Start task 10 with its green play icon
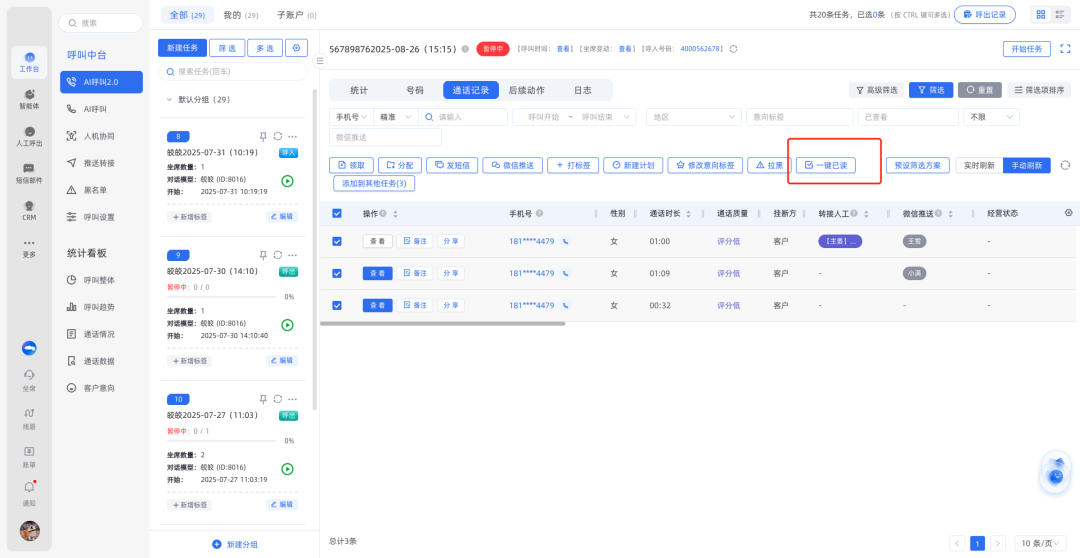The image size is (1080, 558). tap(287, 468)
